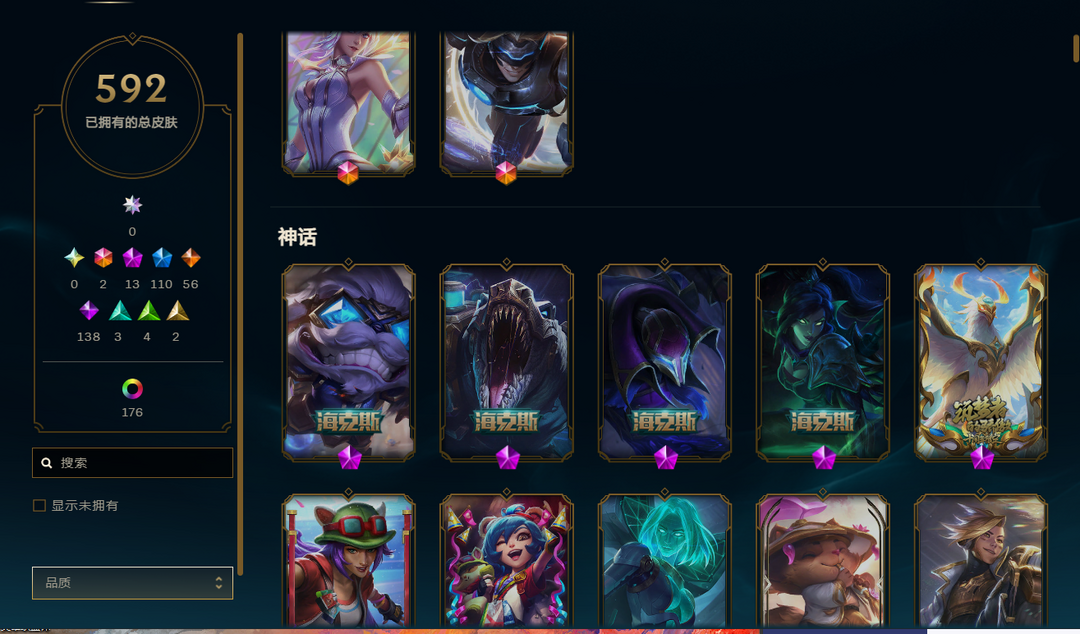Click the green triangle gem above 4
1080x634 pixels.
(149, 311)
